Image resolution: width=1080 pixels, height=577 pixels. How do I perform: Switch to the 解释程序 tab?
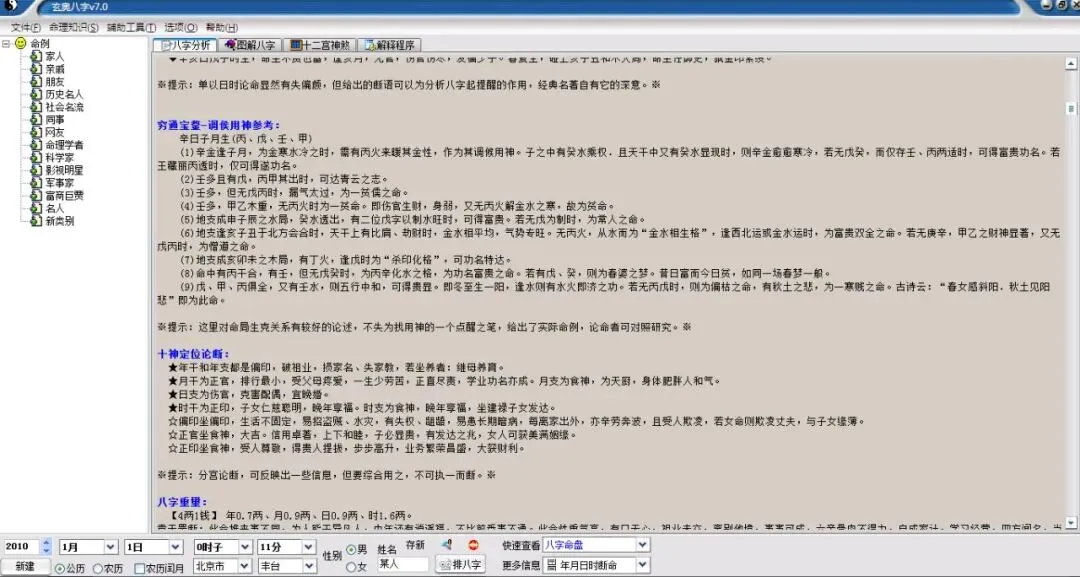click(x=389, y=45)
